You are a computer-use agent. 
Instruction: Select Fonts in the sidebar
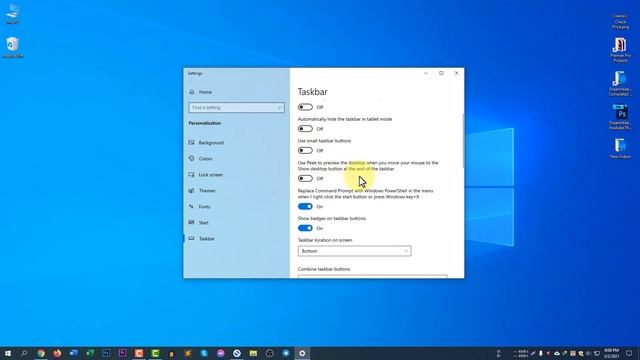tap(204, 207)
